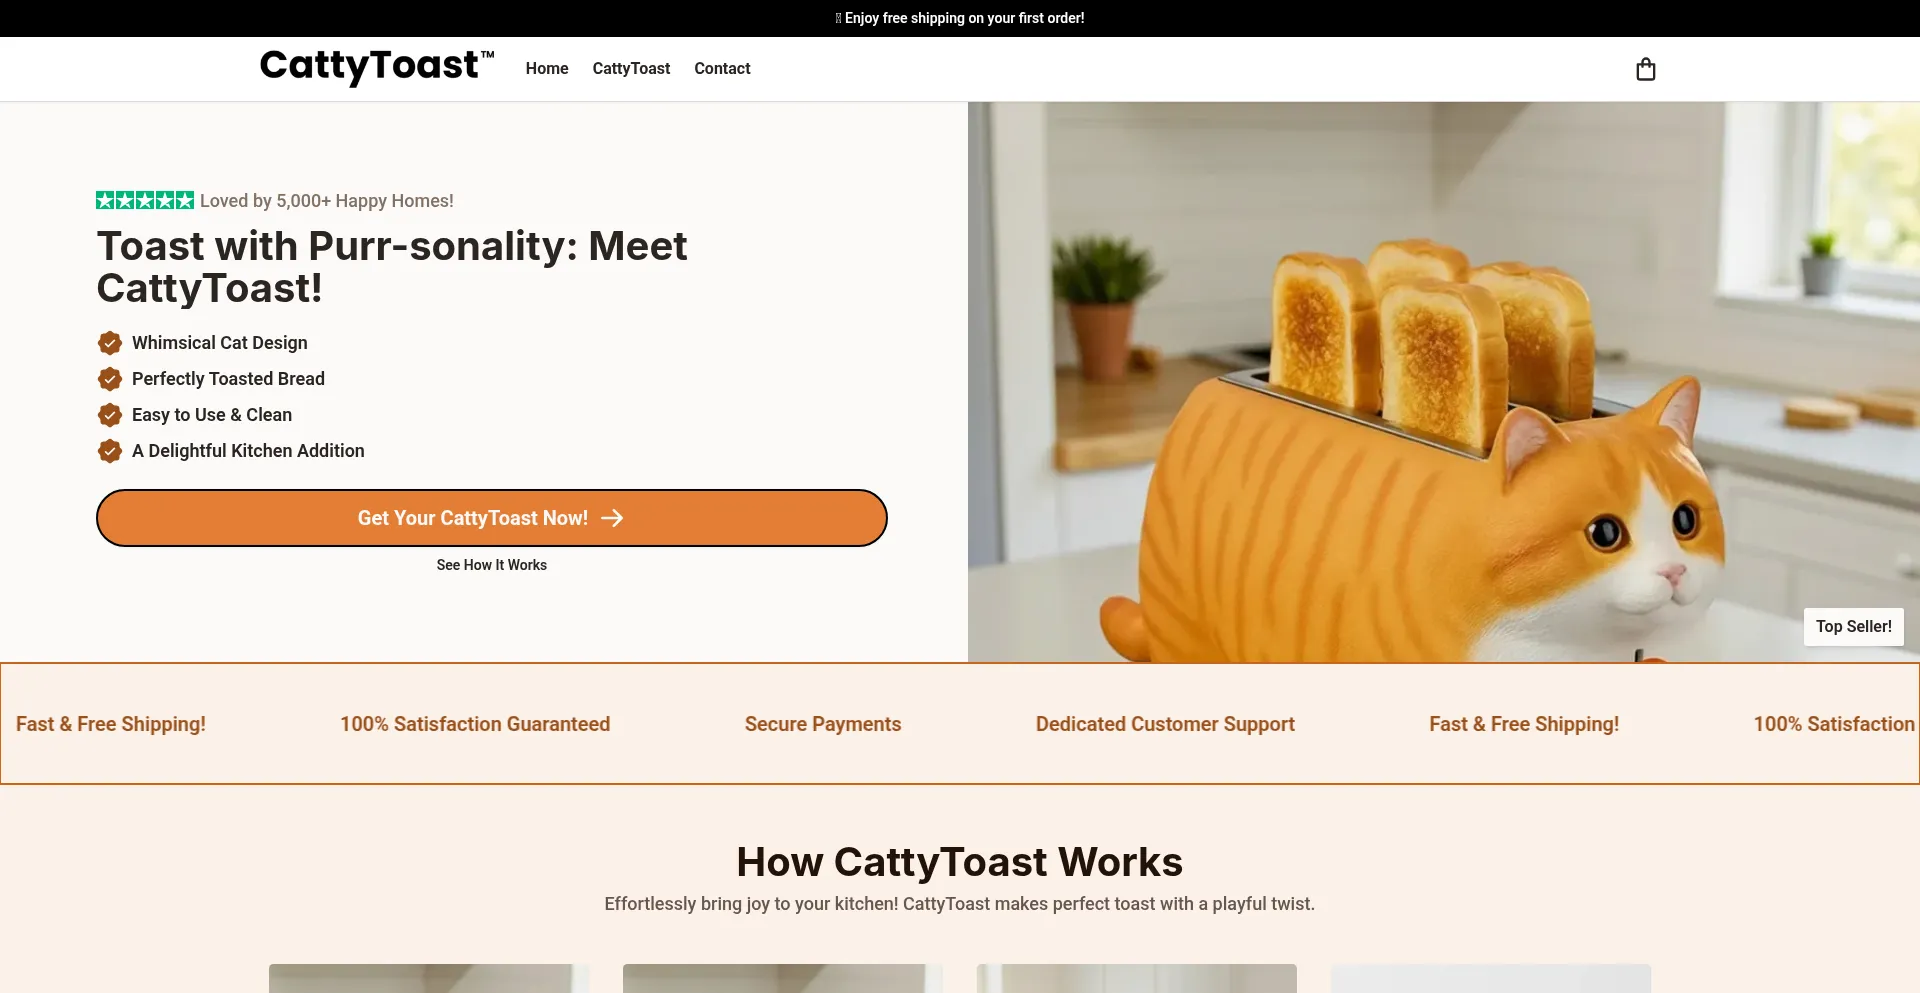Click the free shipping announcement banner
This screenshot has height=993, width=1920.
tap(960, 18)
